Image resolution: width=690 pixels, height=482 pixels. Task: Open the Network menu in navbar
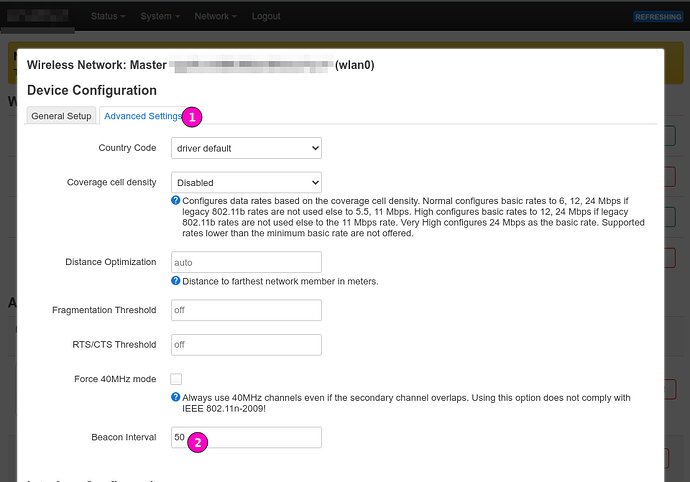pos(216,16)
